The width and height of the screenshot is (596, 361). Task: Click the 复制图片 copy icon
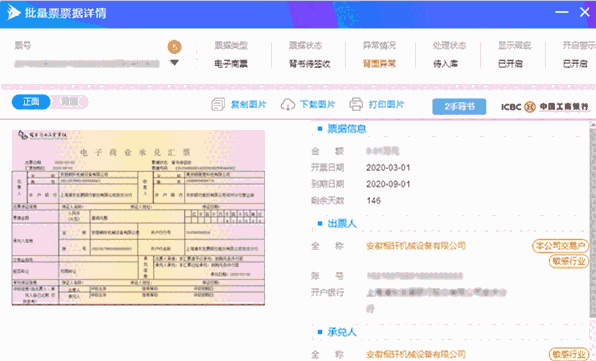tap(218, 104)
